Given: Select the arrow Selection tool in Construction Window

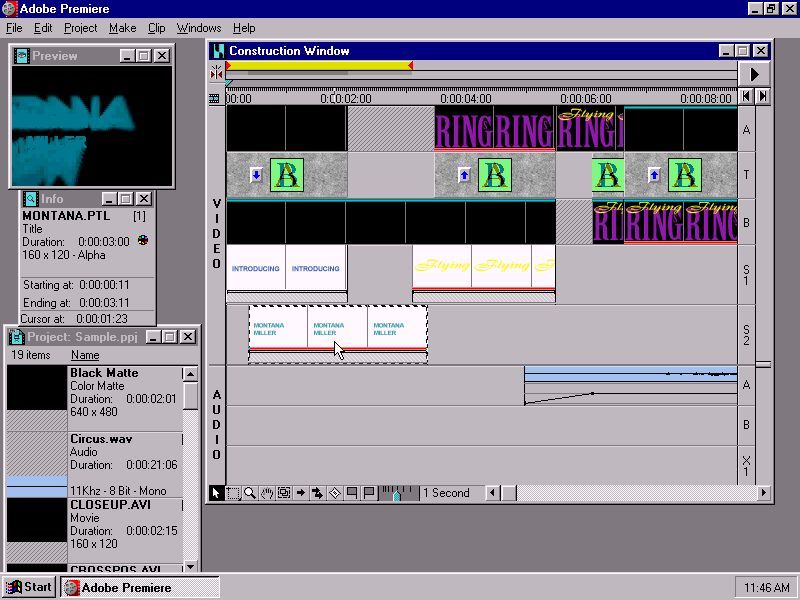Looking at the screenshot, I should (x=215, y=492).
